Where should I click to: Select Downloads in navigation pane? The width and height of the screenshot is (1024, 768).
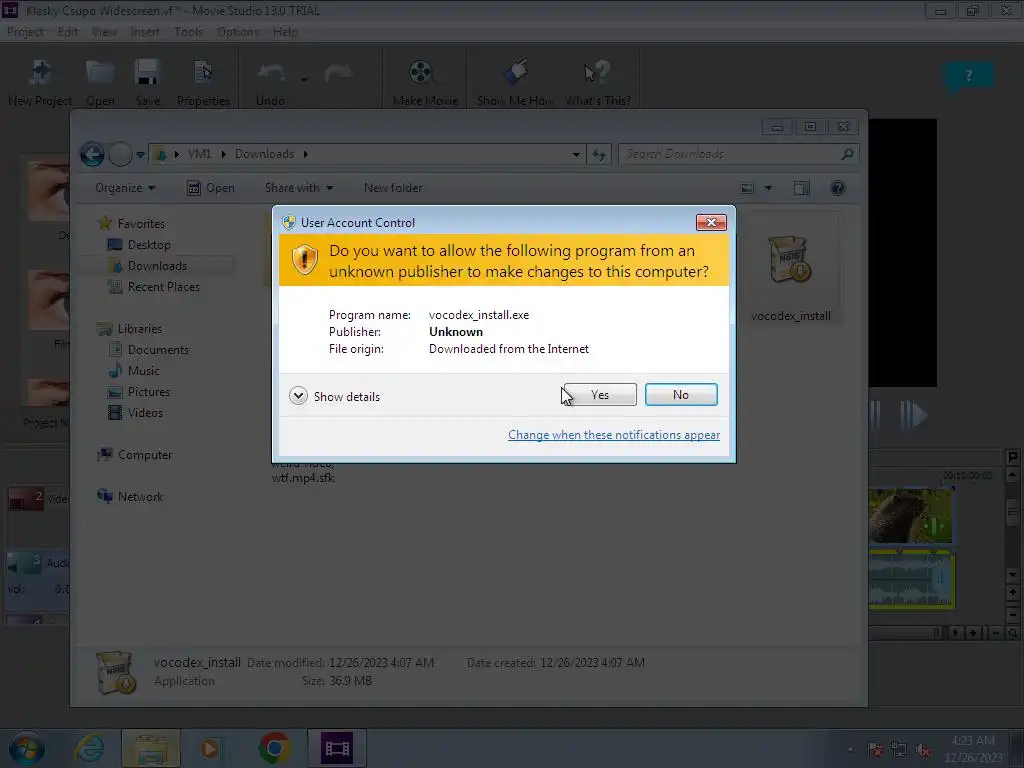148,266
